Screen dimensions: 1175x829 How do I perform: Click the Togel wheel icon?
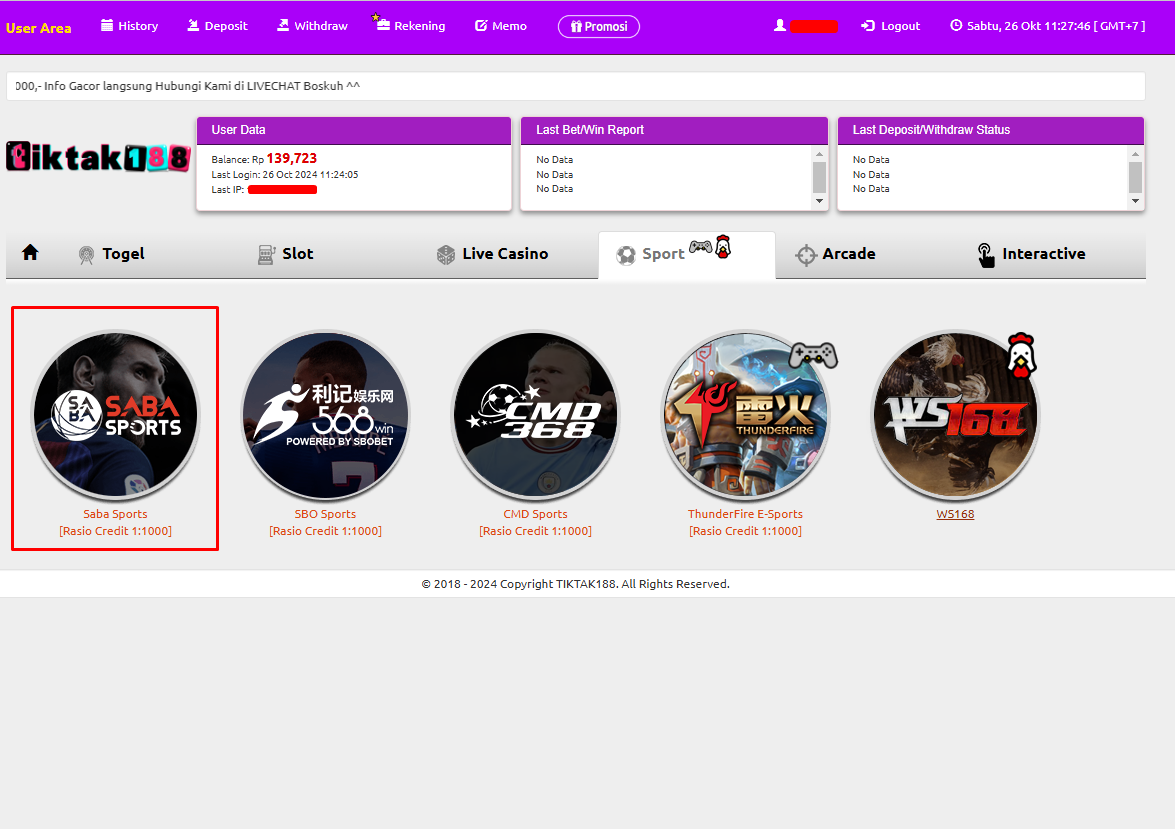86,256
